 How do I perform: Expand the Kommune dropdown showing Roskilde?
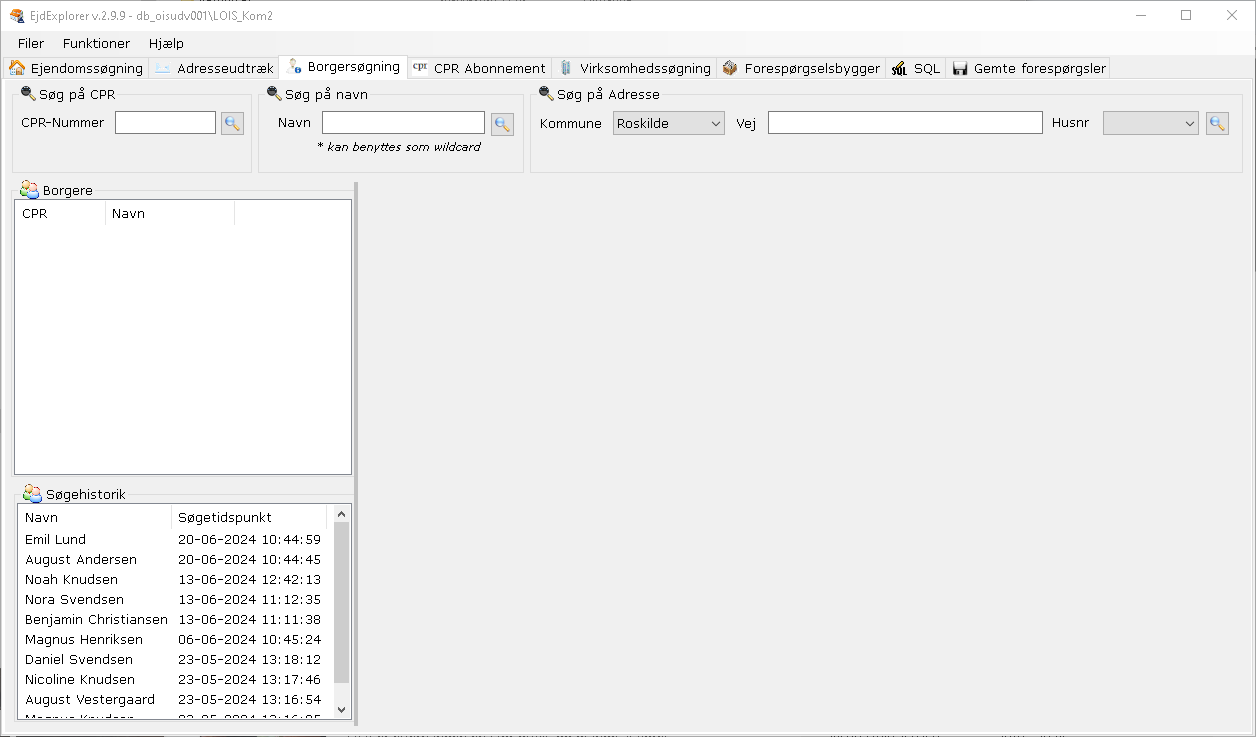click(x=668, y=124)
